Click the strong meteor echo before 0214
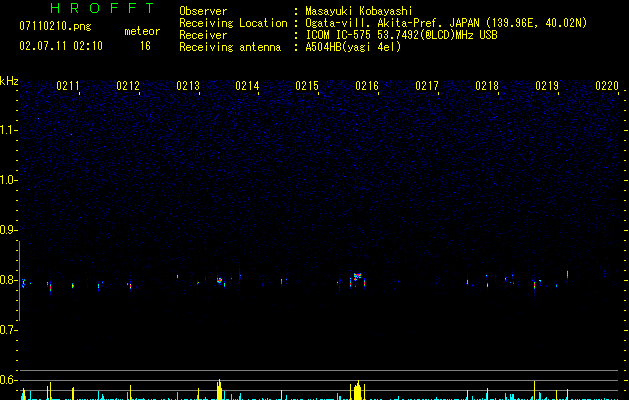Screen dimensions: 629x400 219,280
